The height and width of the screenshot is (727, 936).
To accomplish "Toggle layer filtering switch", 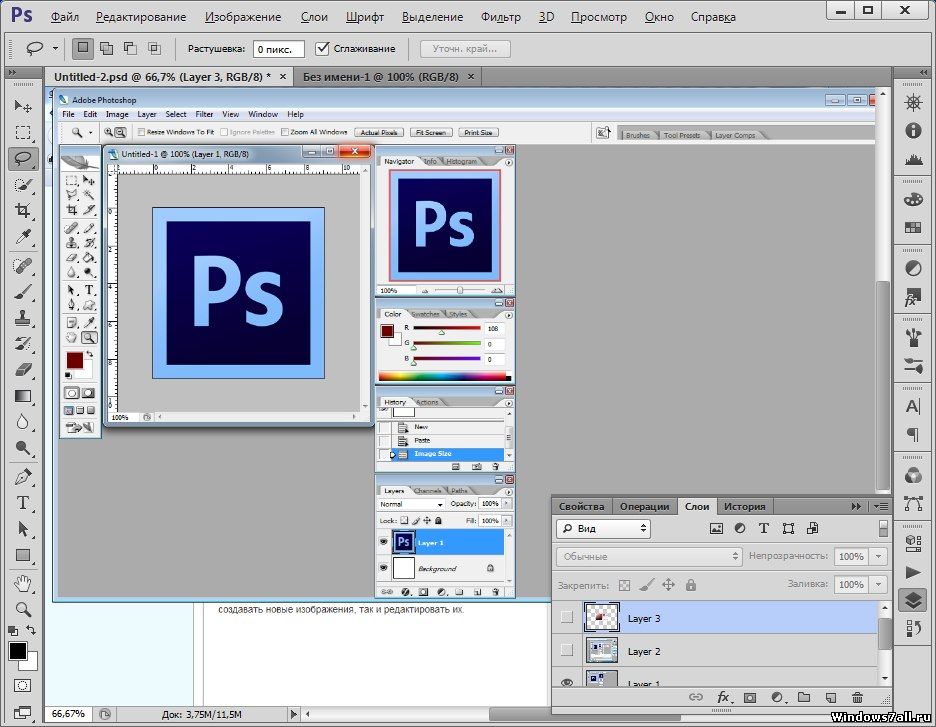I will click(883, 528).
